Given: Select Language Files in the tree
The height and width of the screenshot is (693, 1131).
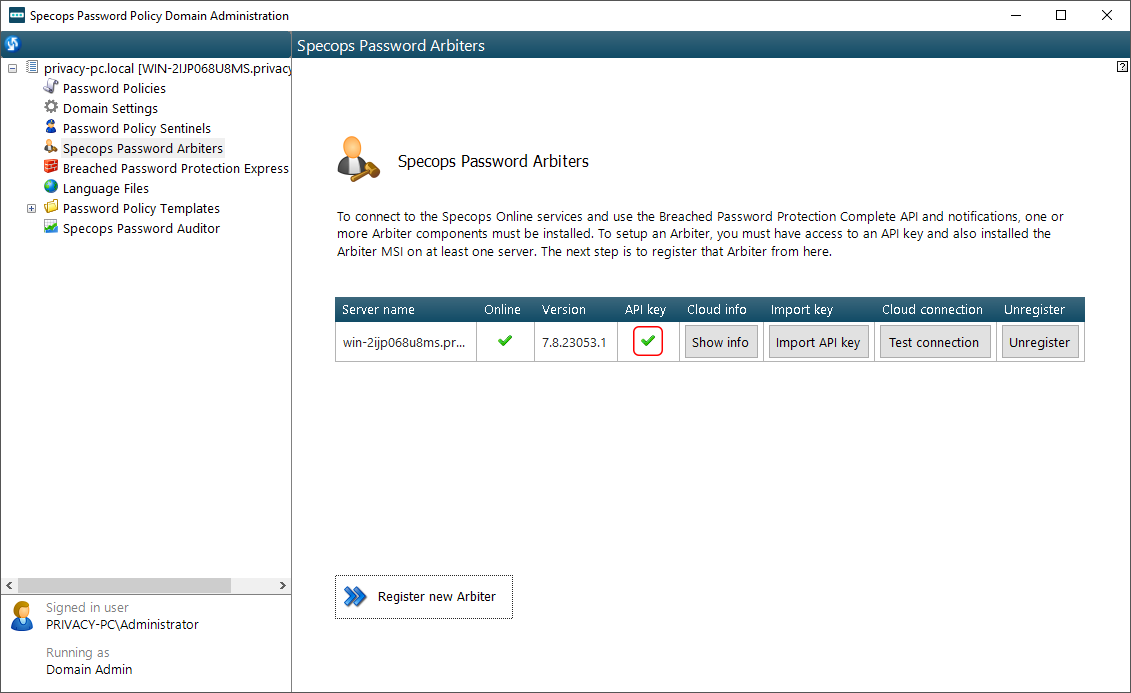Looking at the screenshot, I should (x=105, y=188).
